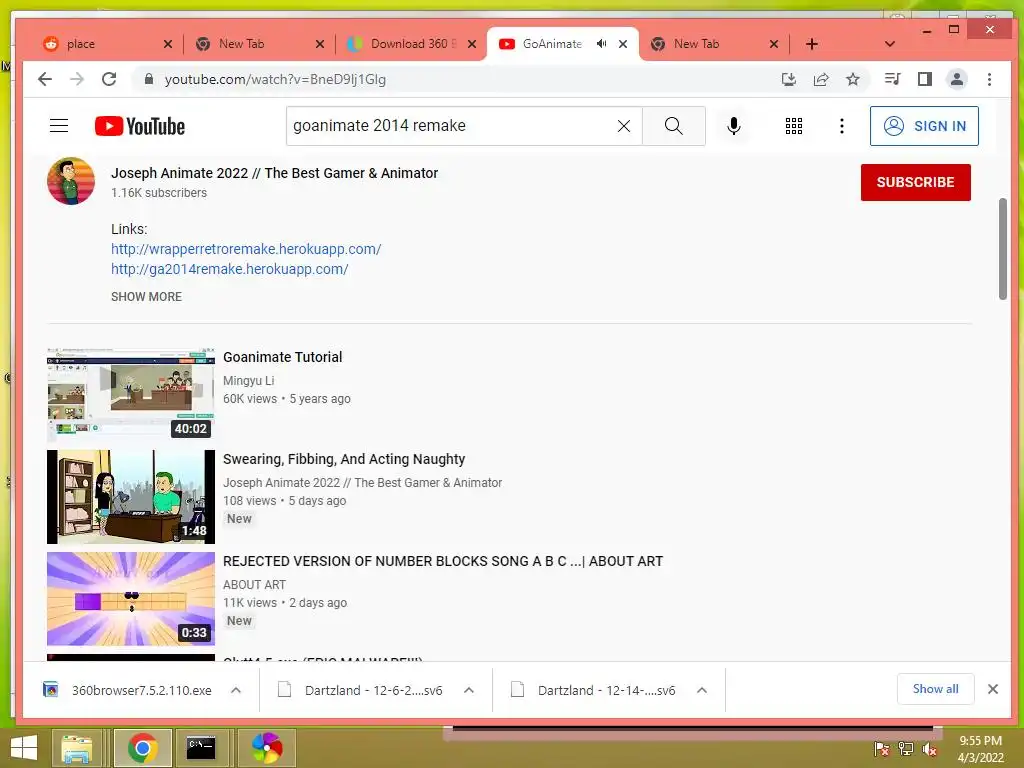Screen dimensions: 1024x768
Task: Open tab search chevron in title bar
Action: pos(889,44)
